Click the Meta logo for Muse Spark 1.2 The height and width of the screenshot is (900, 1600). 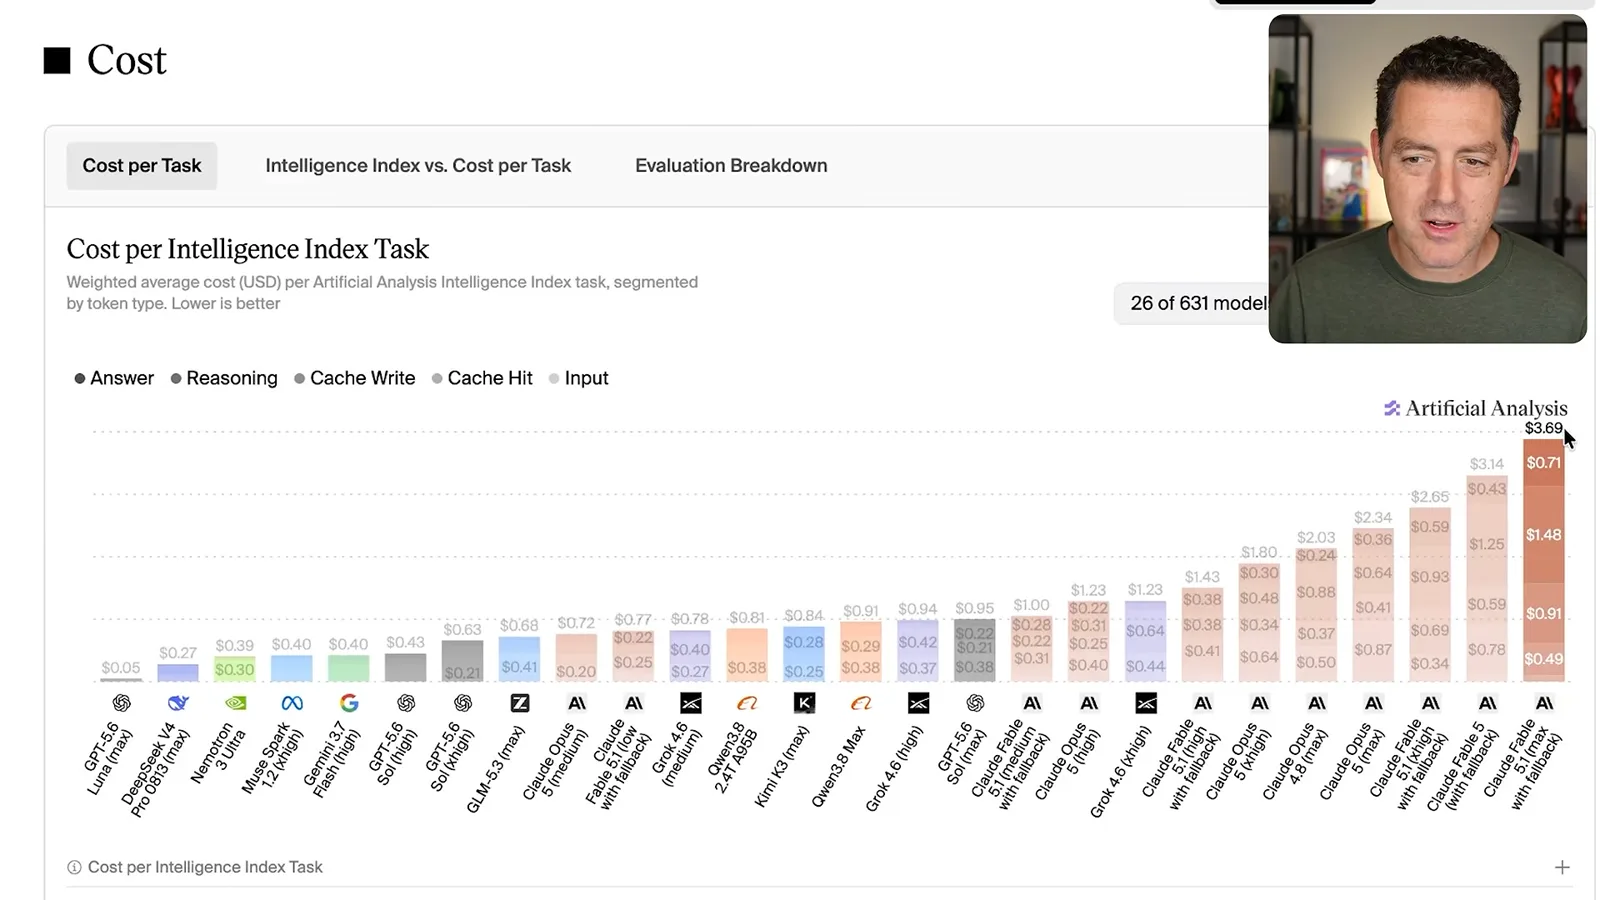[292, 703]
